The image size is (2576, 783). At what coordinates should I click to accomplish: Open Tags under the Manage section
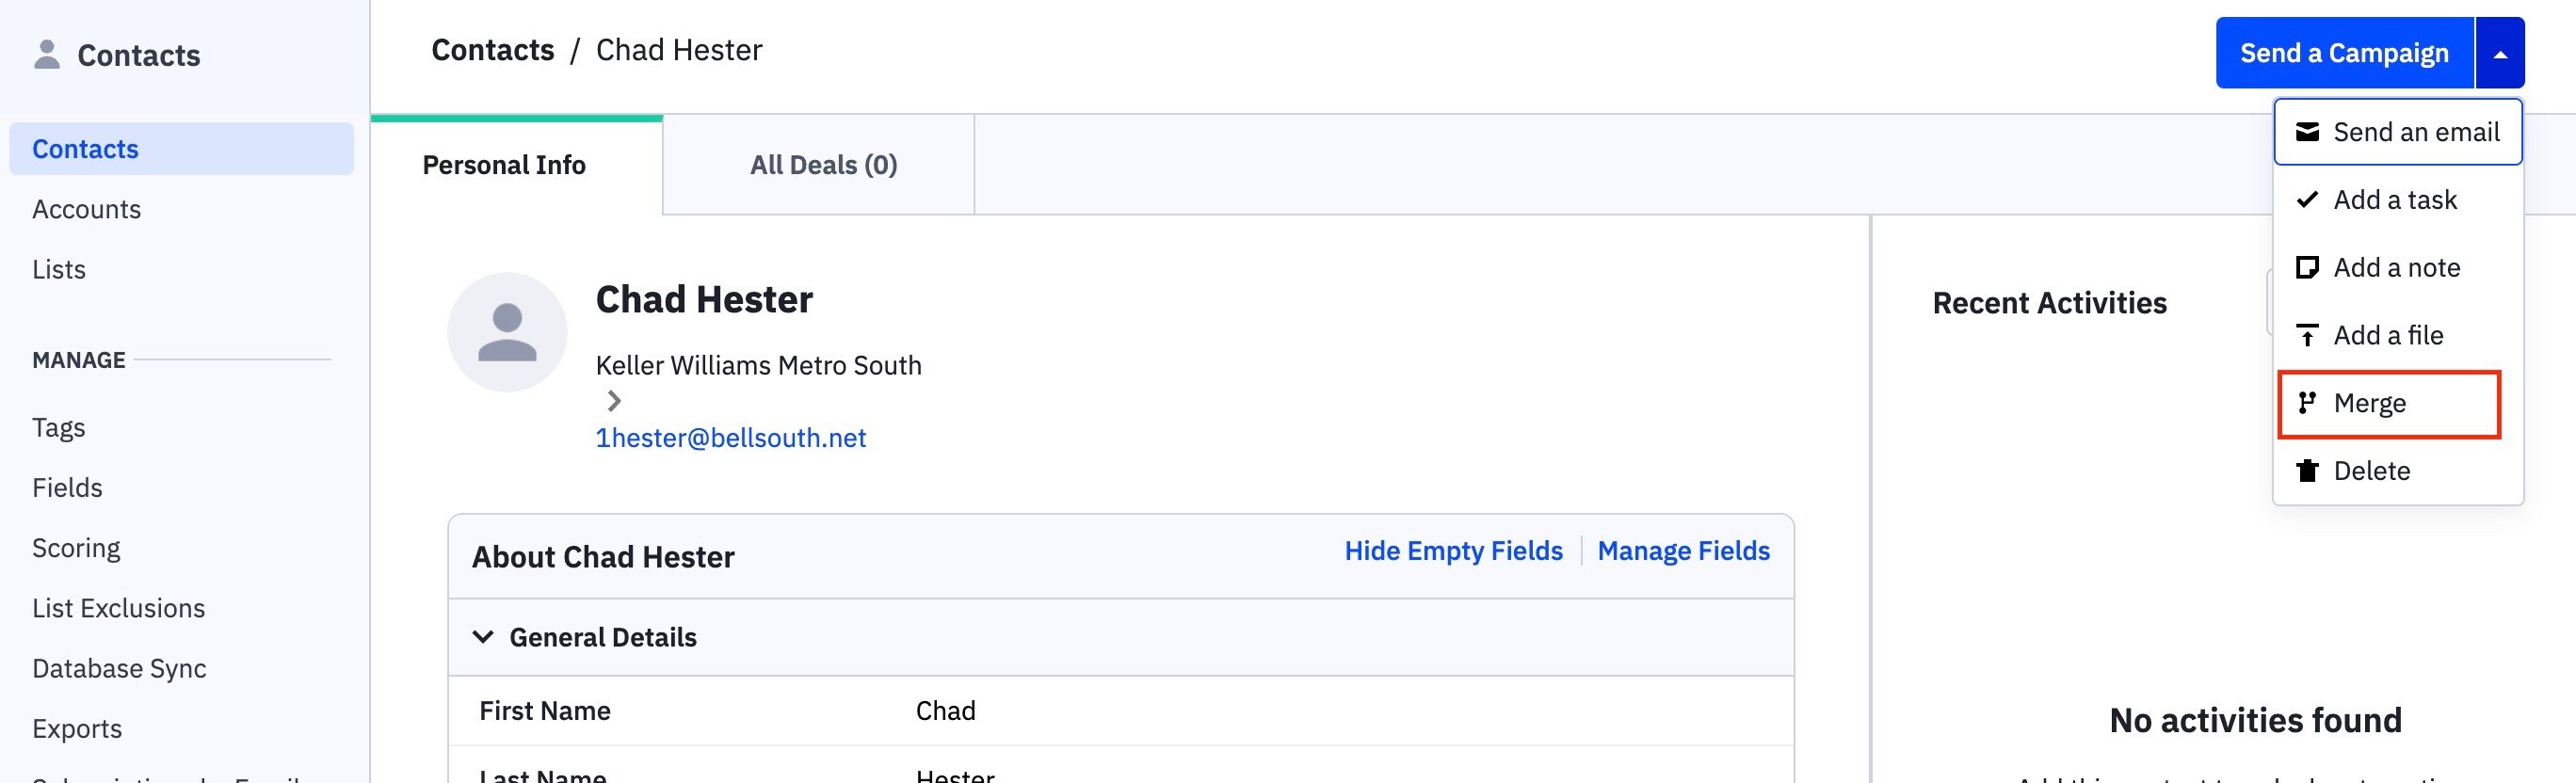click(x=59, y=427)
